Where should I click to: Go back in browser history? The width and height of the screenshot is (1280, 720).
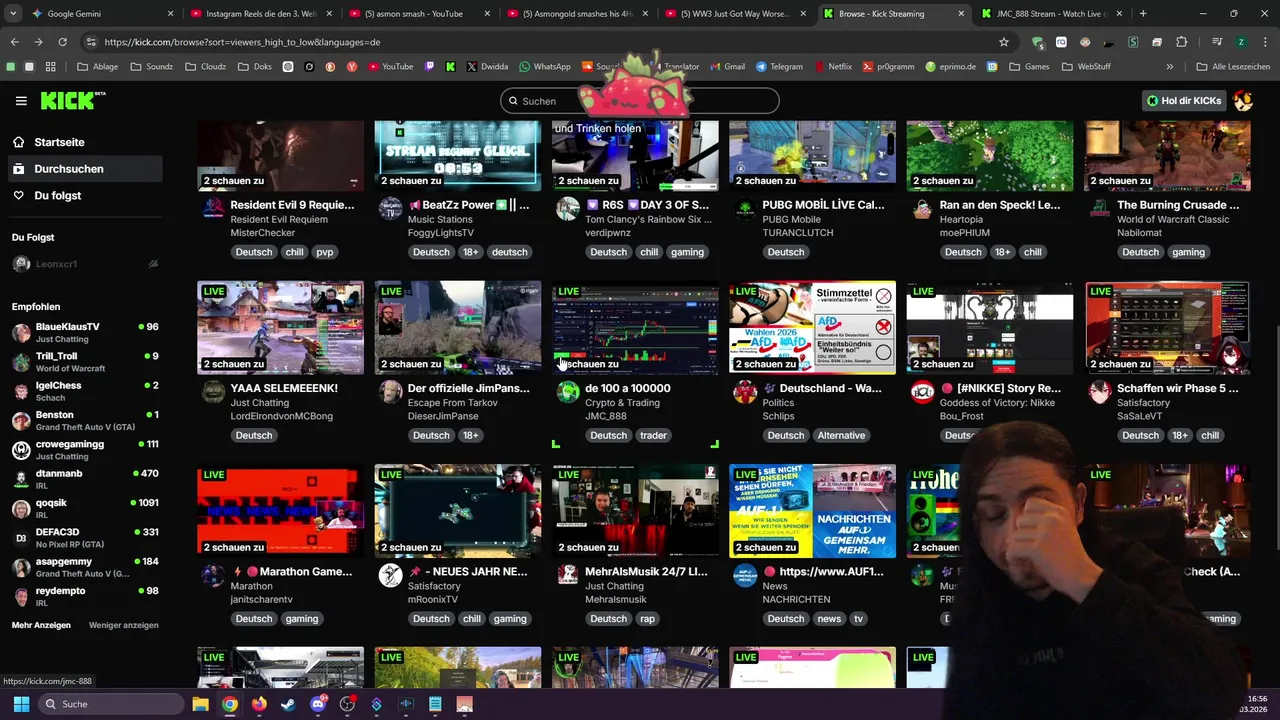(x=14, y=42)
